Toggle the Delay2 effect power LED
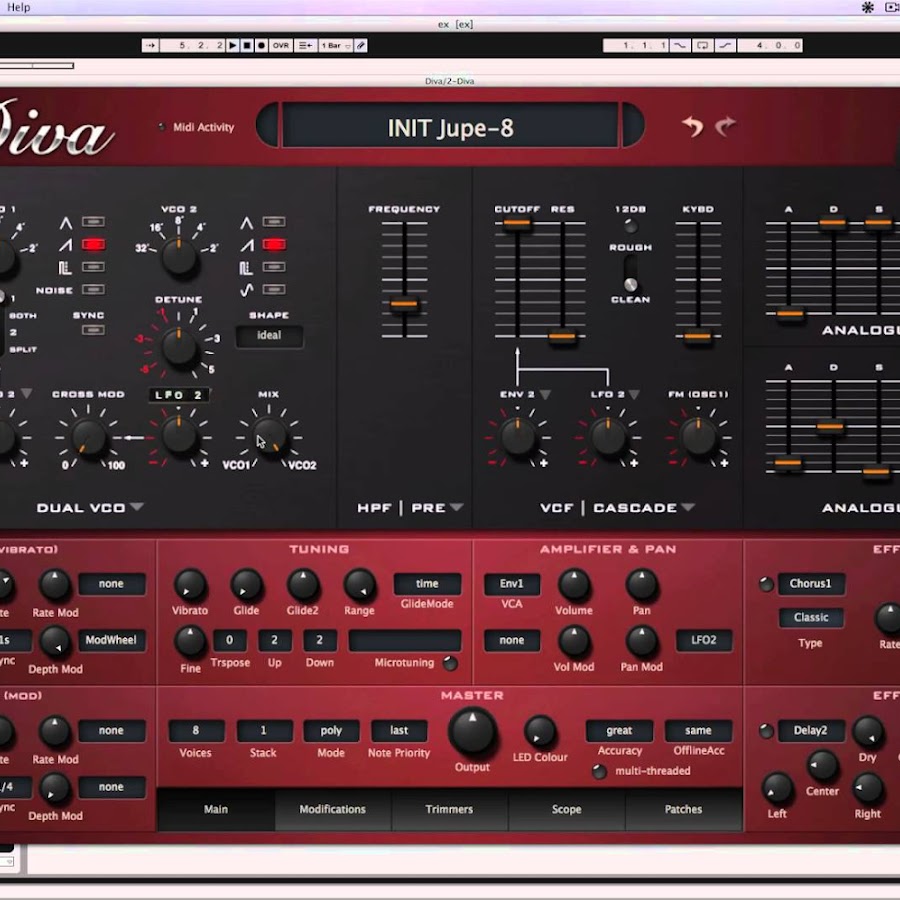Screen dimensions: 900x900 coord(766,731)
